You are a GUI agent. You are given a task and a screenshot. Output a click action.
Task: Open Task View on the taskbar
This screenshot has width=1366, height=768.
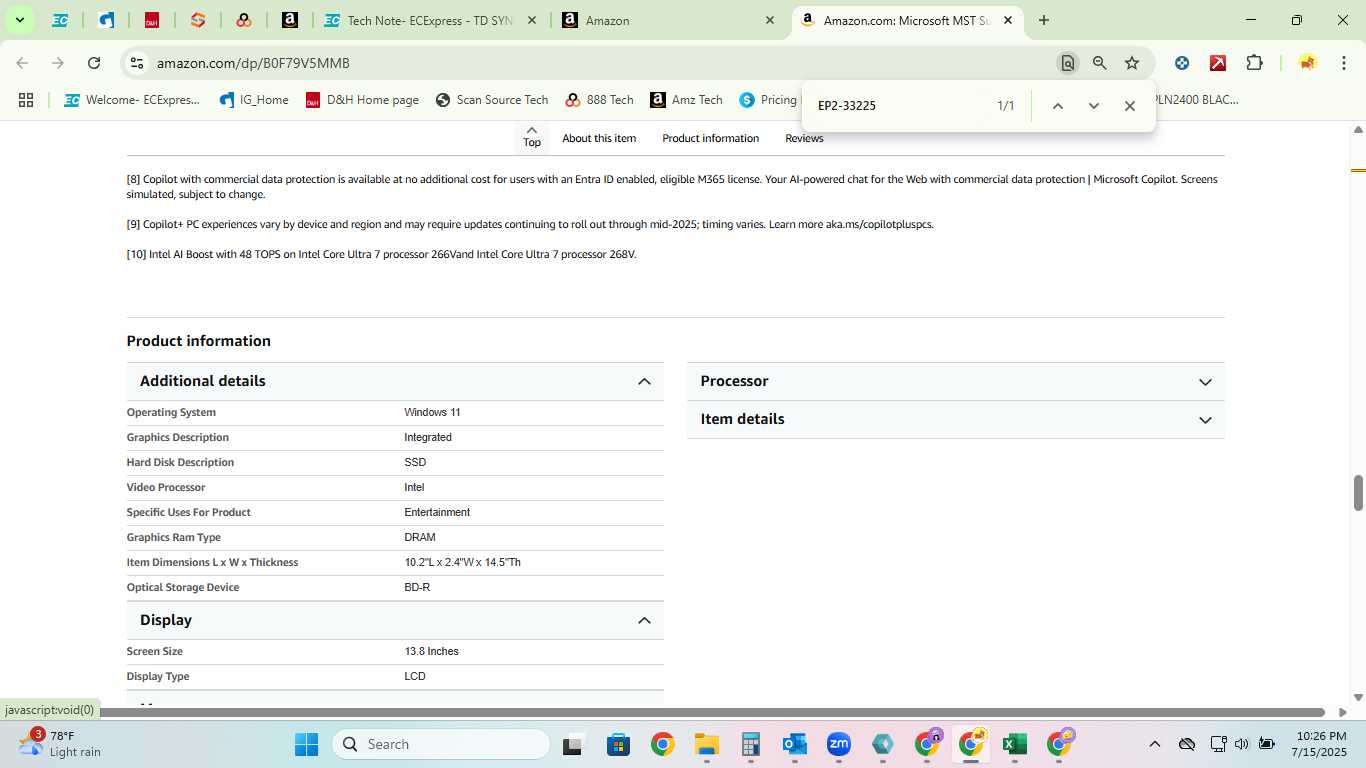pos(573,744)
